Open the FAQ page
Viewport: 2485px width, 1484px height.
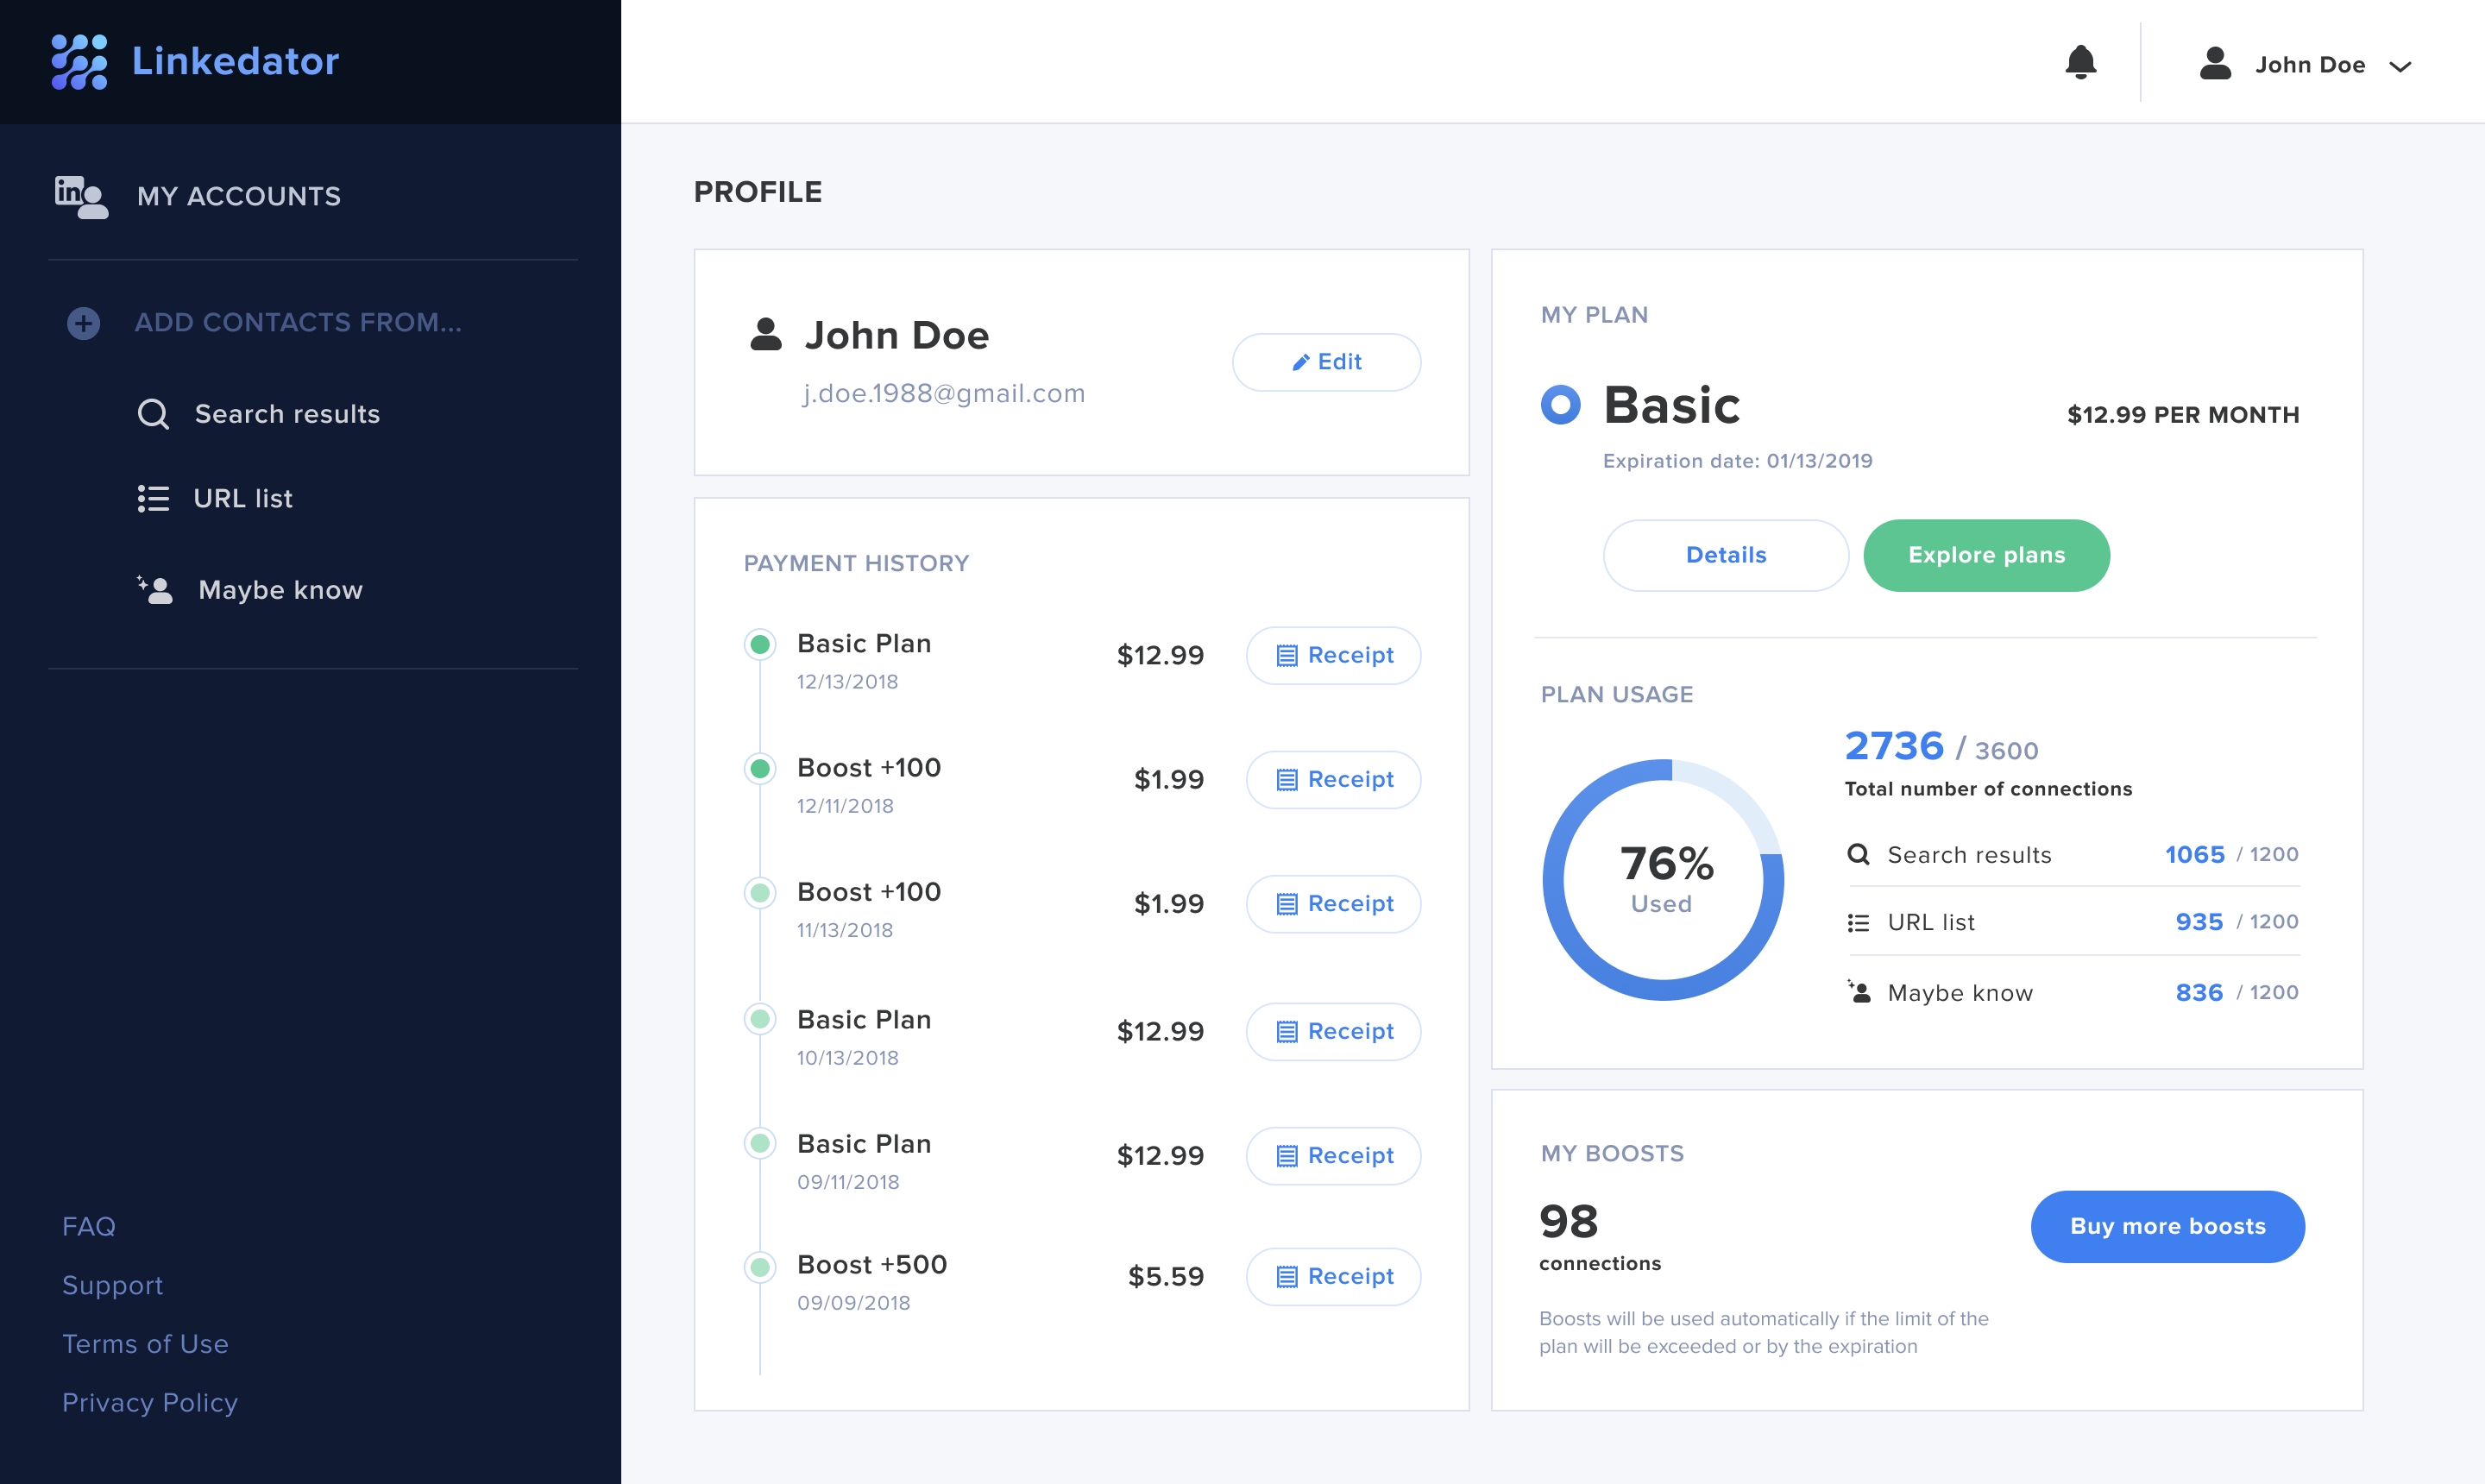click(x=88, y=1226)
